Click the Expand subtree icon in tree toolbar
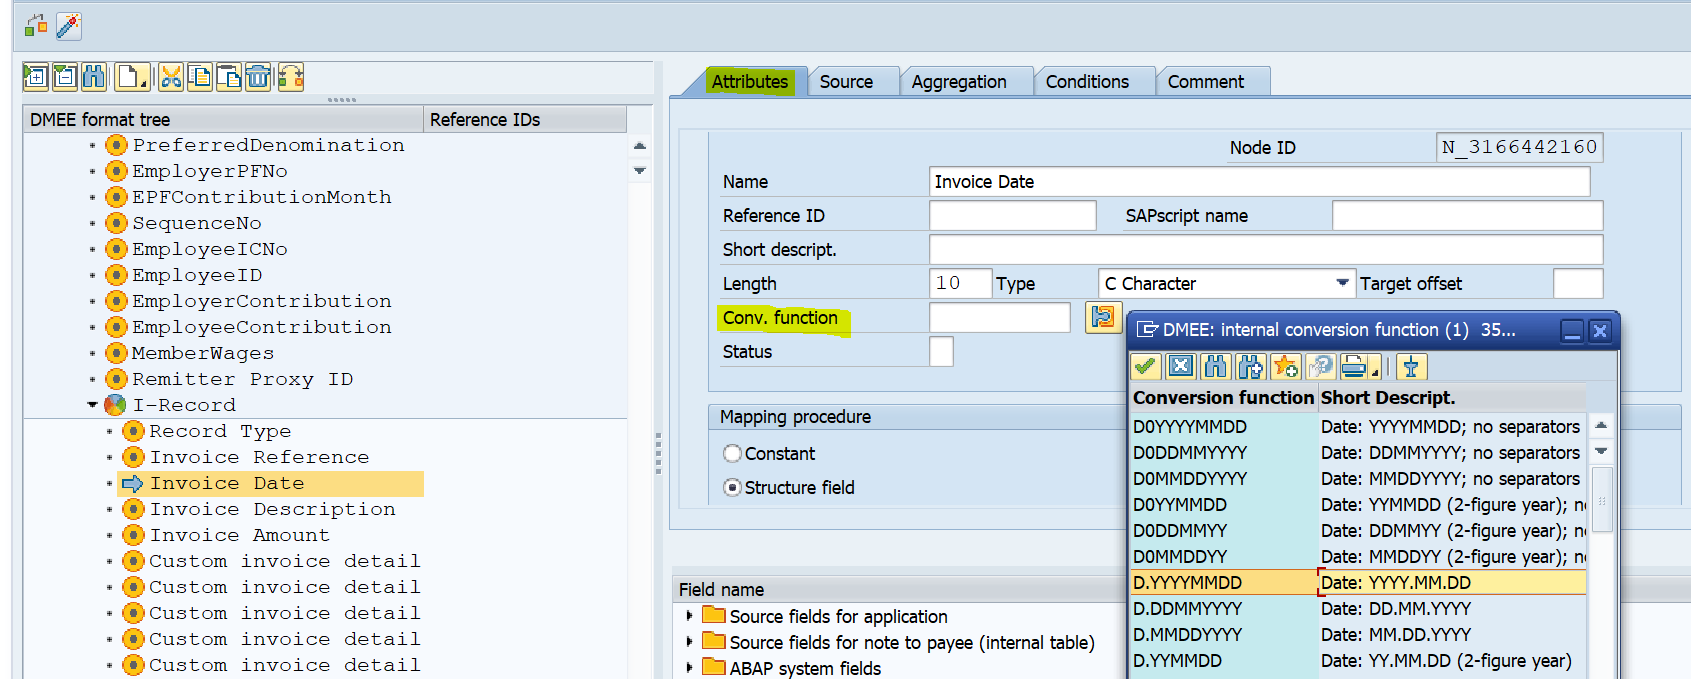Screen dimensions: 1691x679 36,77
